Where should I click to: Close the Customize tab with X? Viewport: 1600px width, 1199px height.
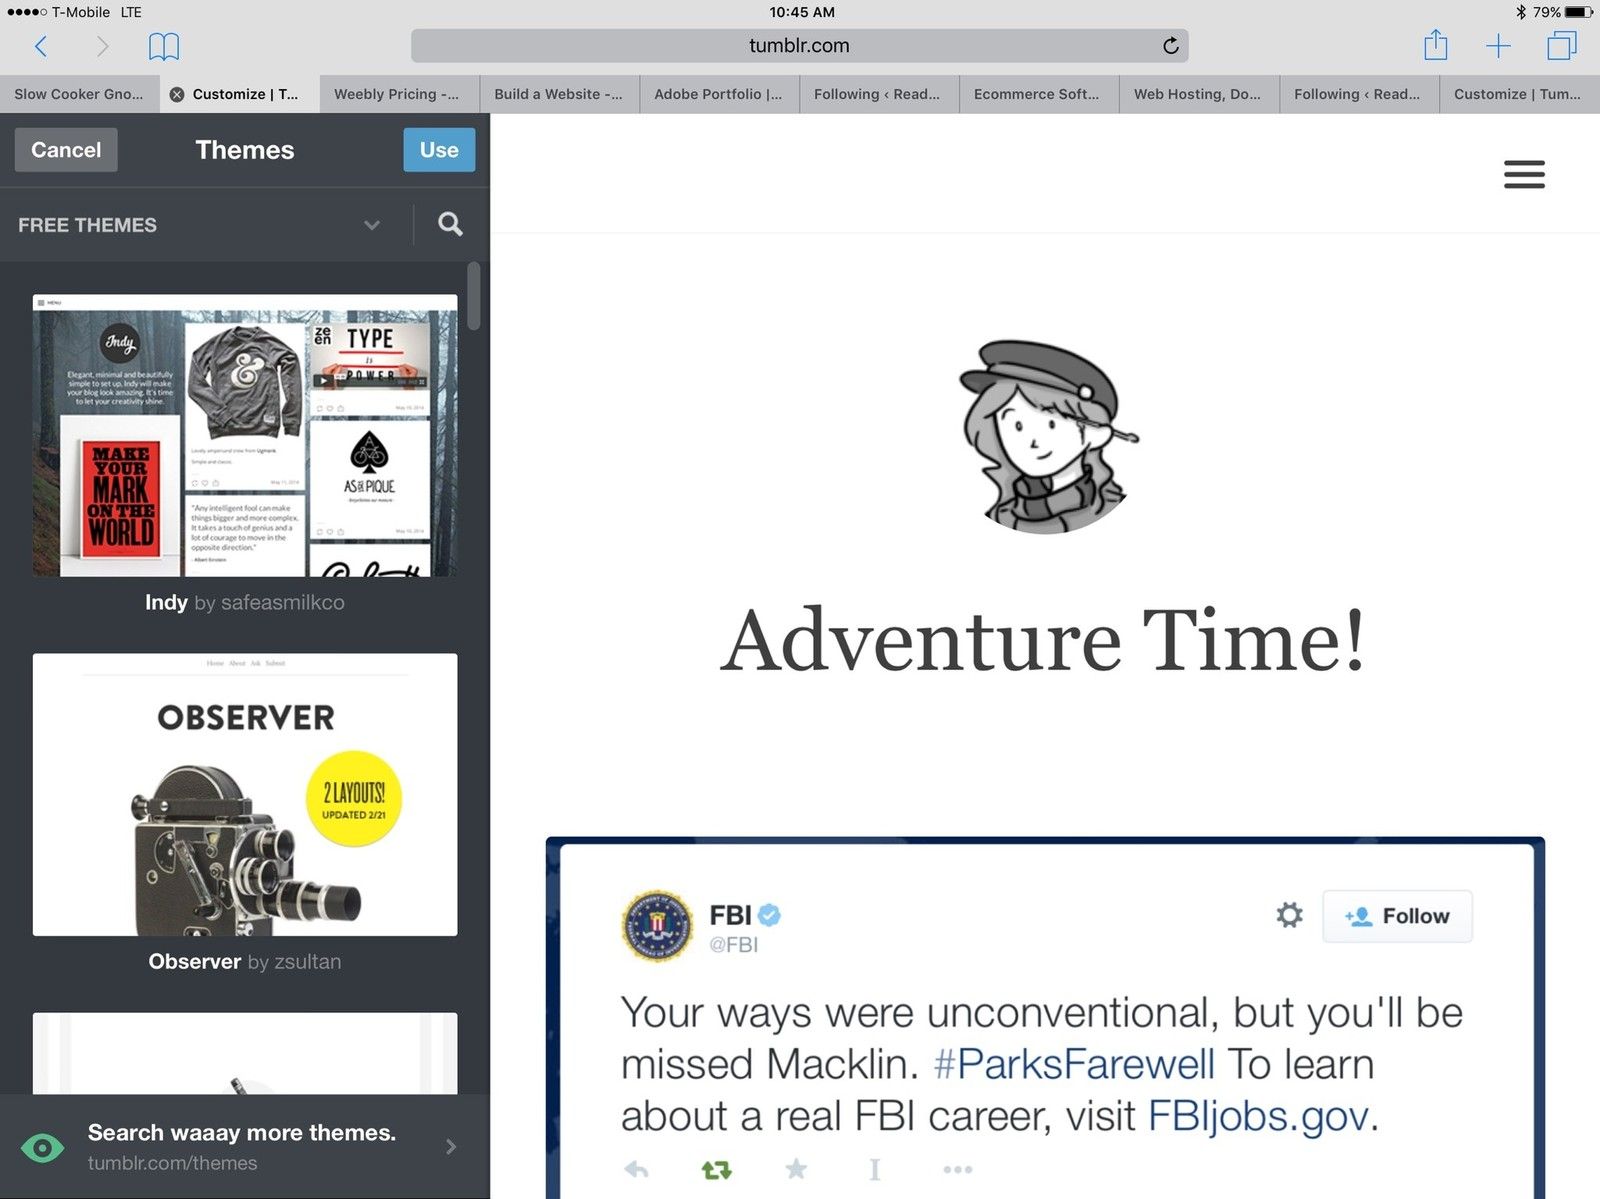(x=177, y=94)
